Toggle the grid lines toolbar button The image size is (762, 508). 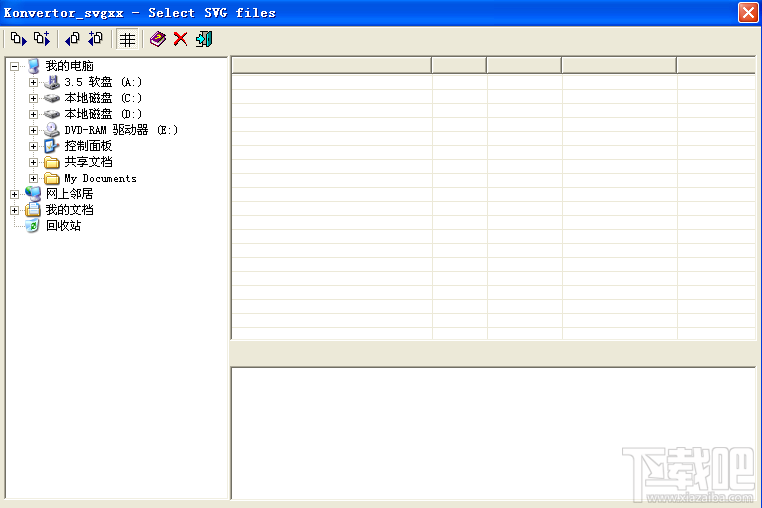click(127, 39)
